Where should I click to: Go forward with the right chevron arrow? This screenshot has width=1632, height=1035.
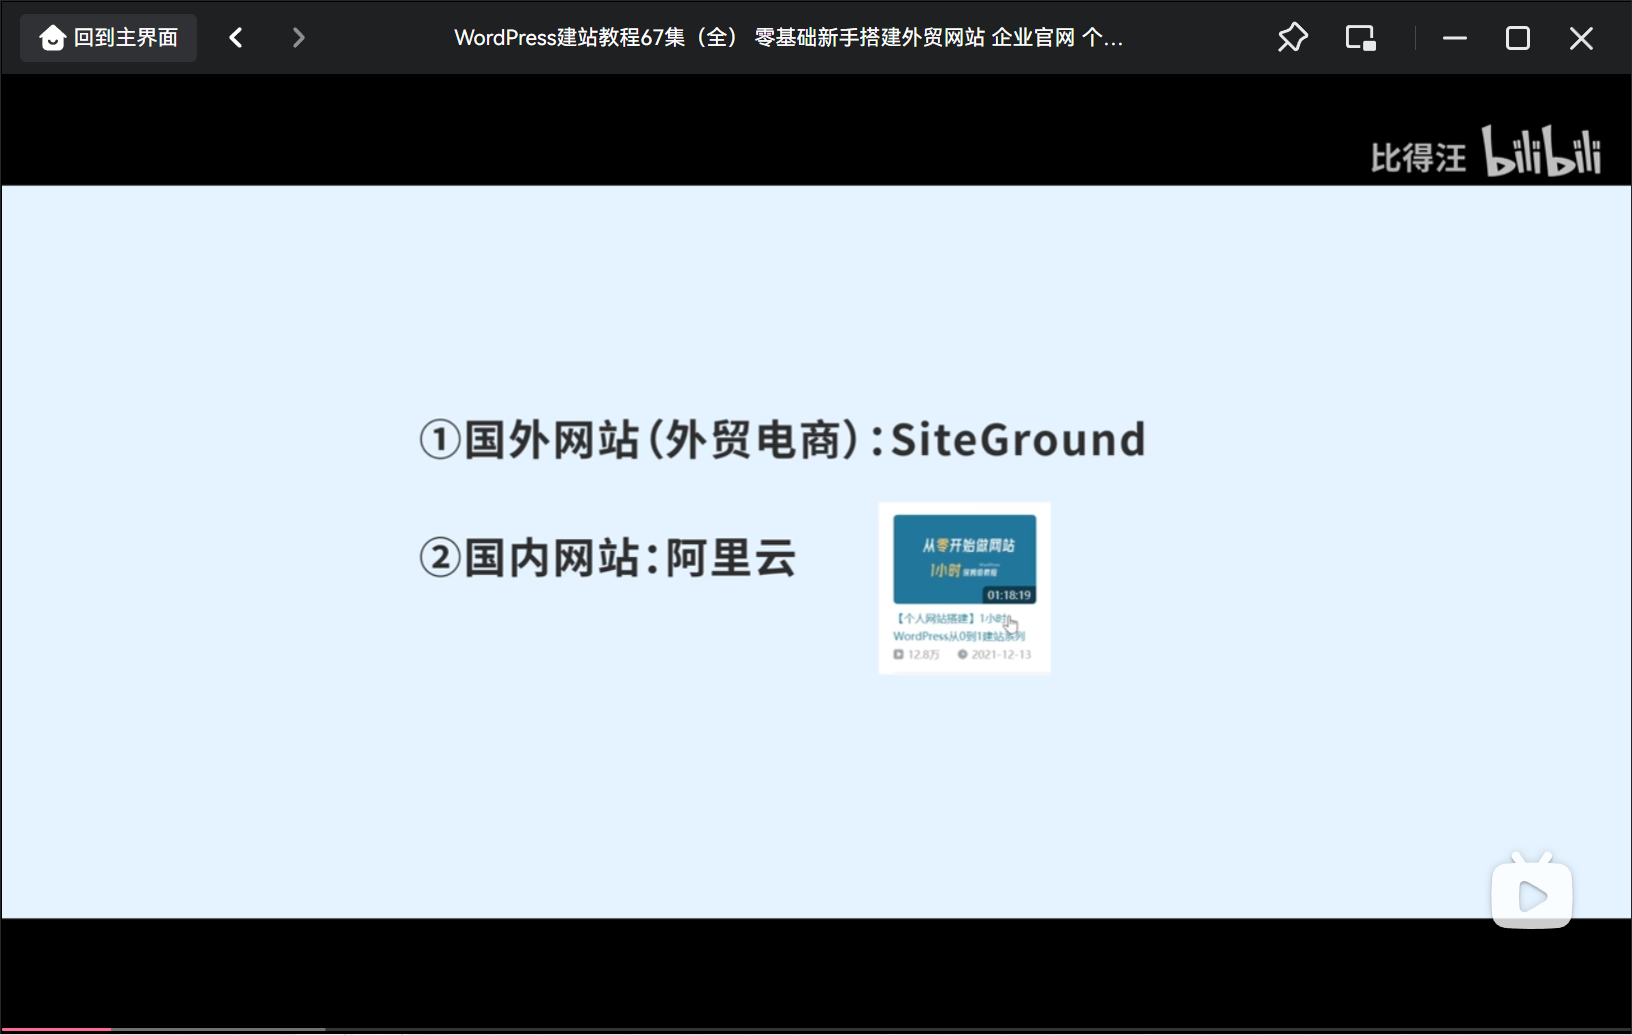click(x=298, y=38)
